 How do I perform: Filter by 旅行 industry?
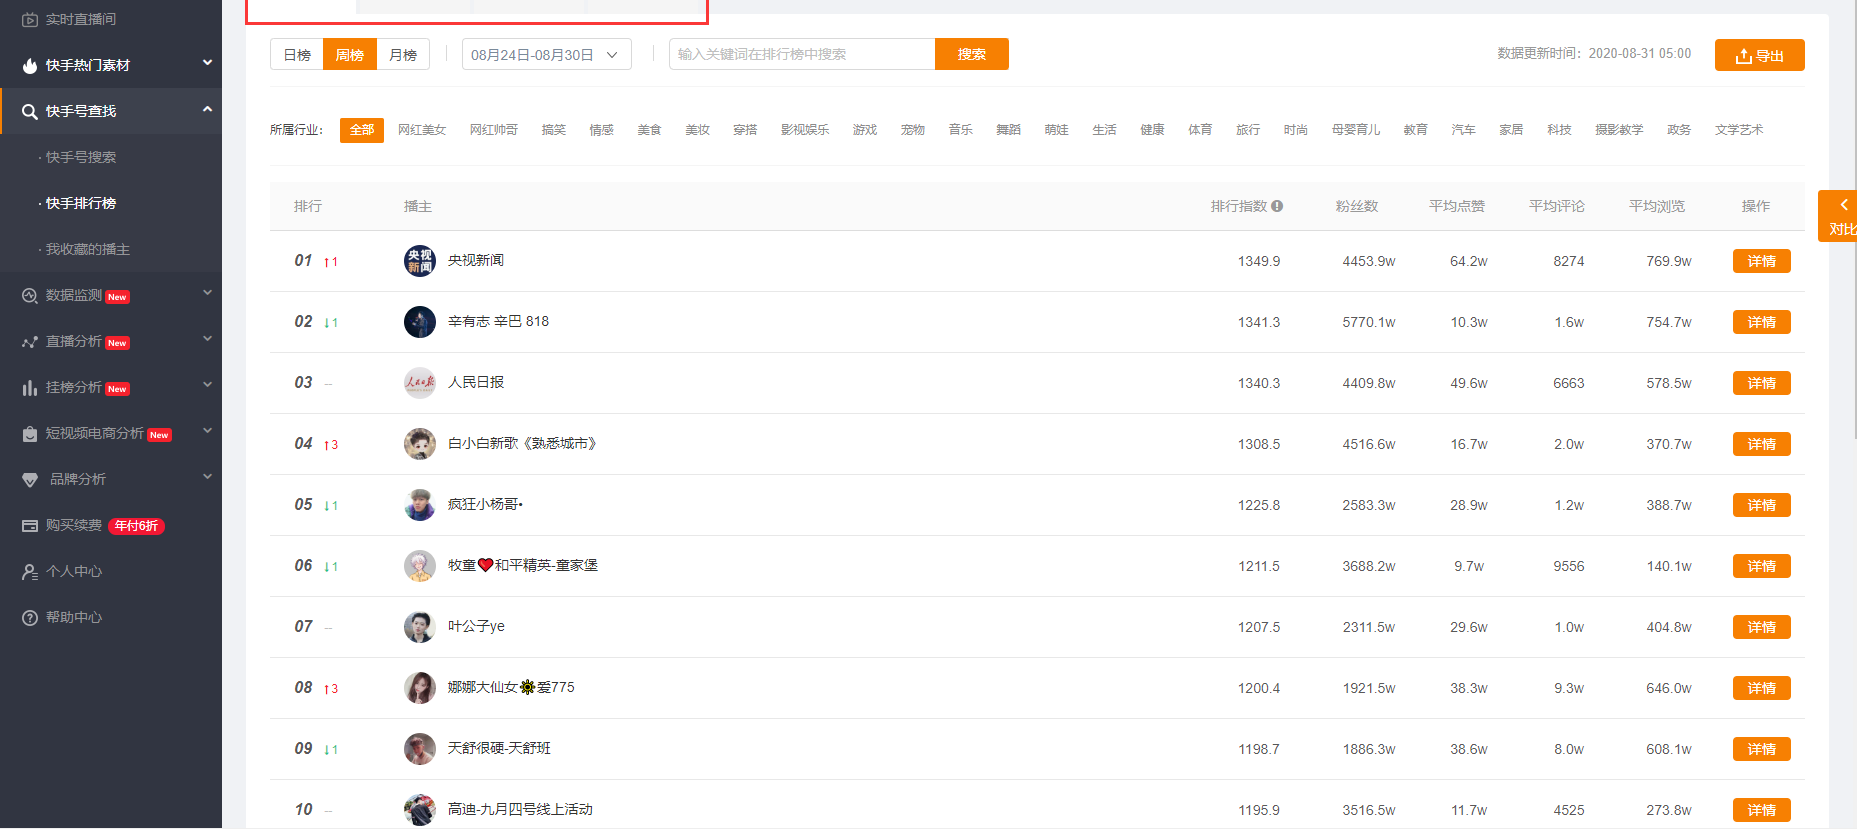click(x=1248, y=130)
